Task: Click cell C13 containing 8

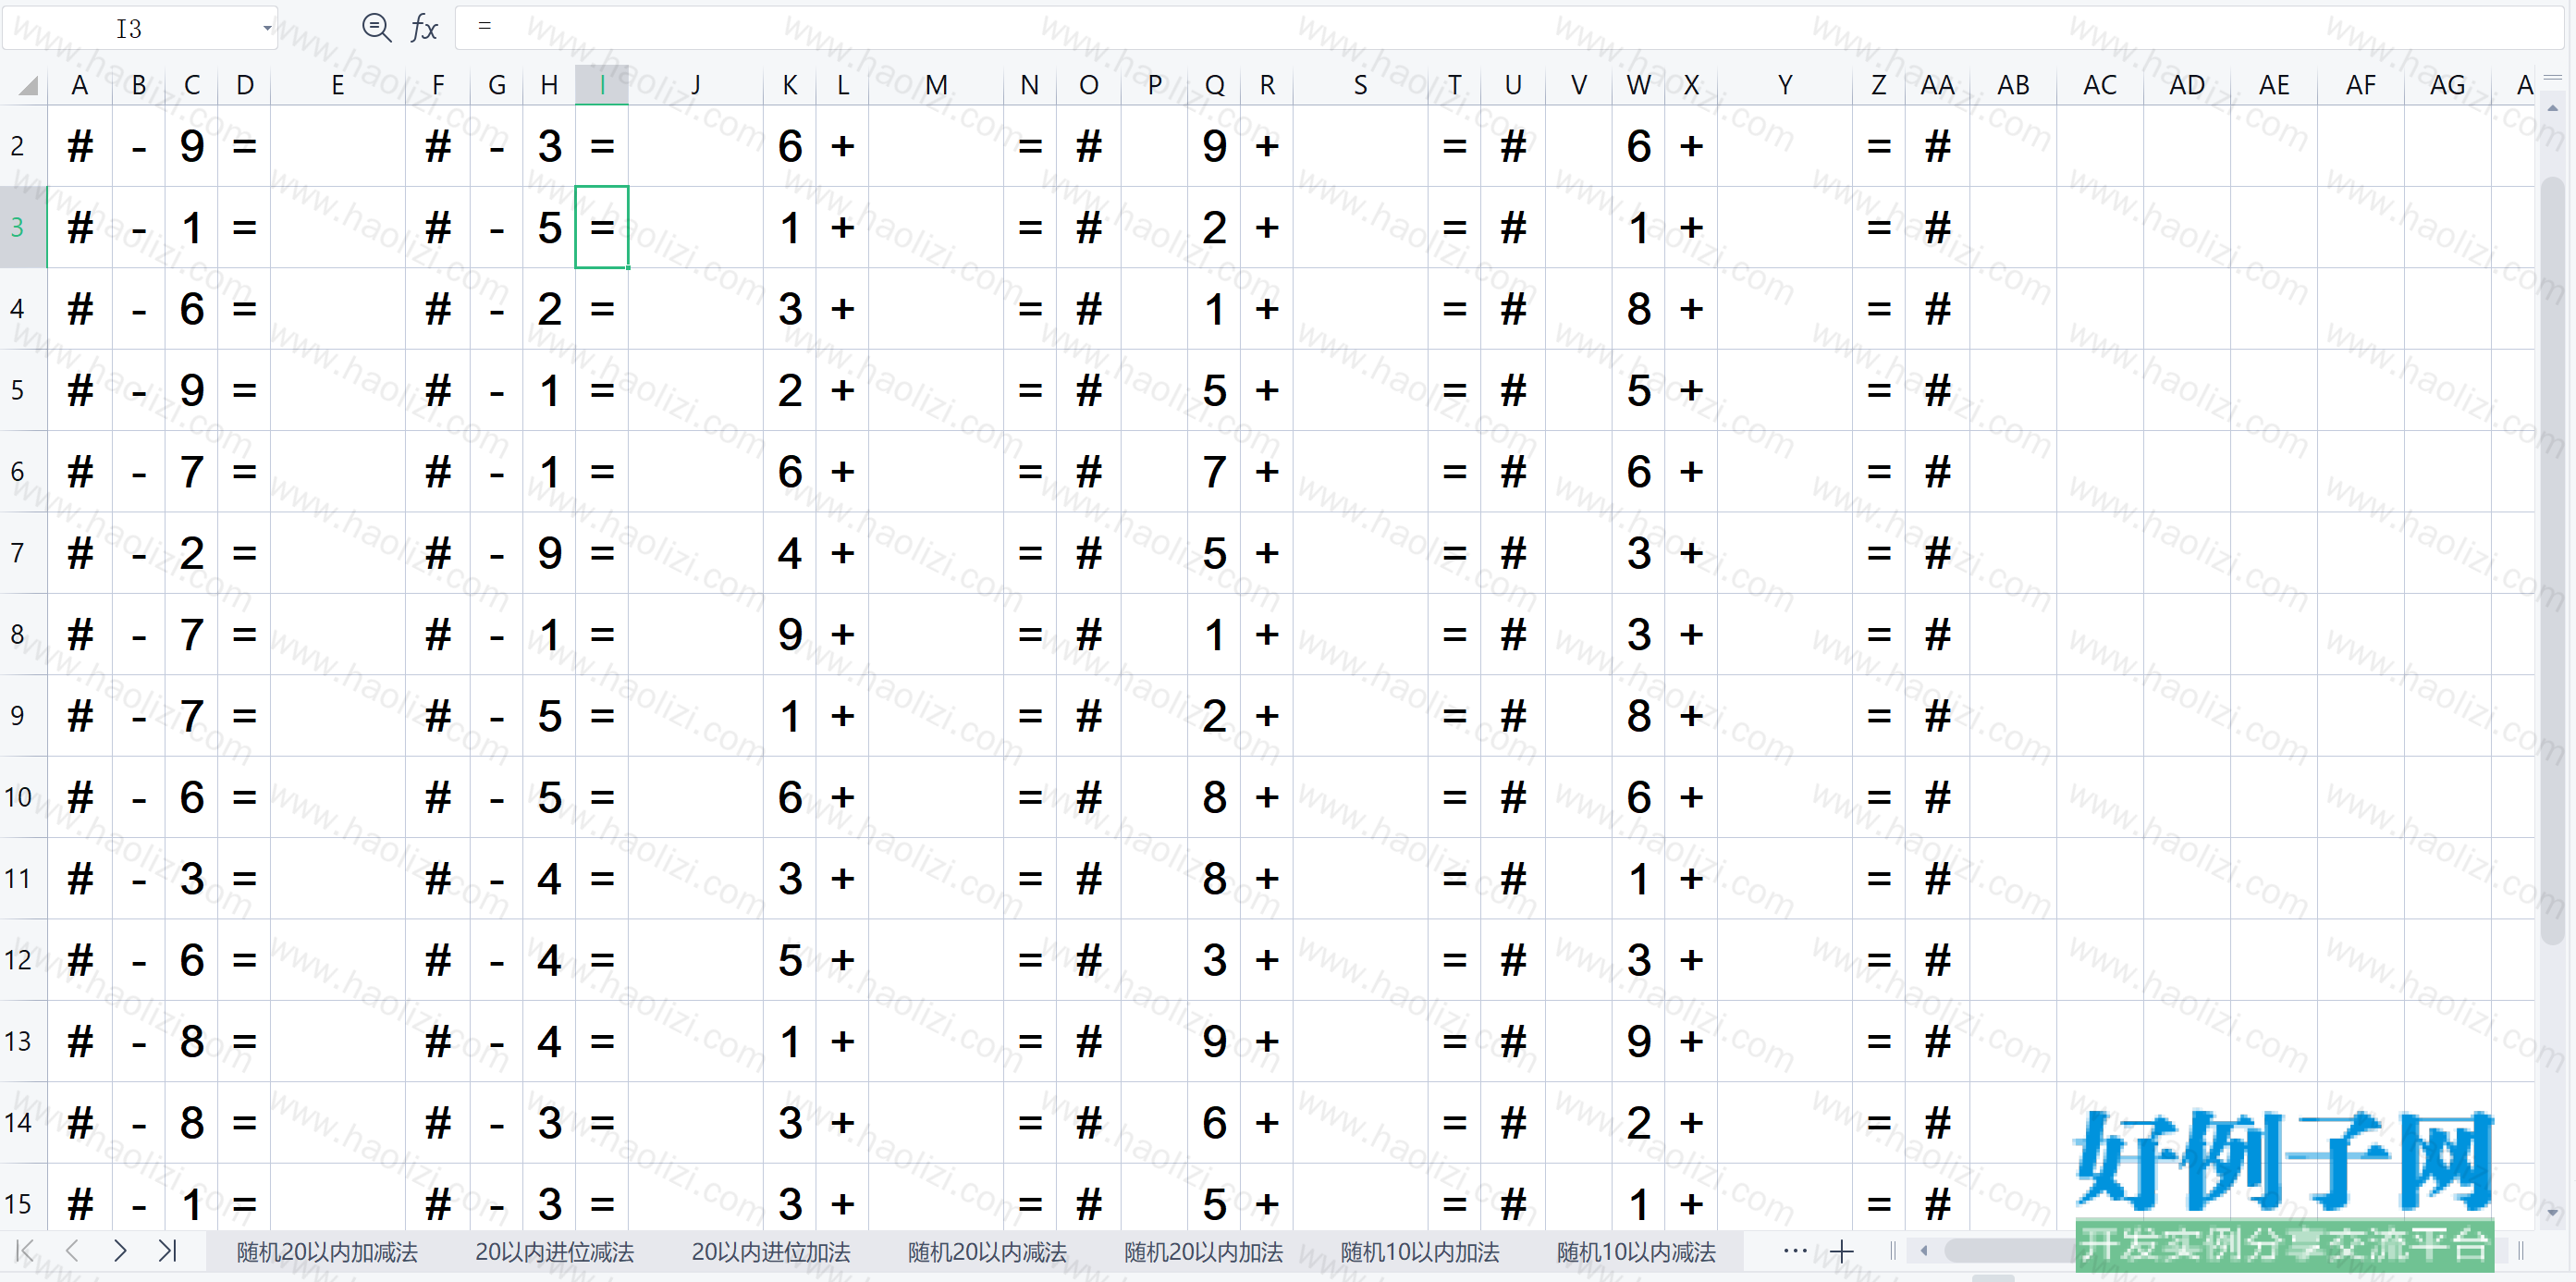Action: [x=192, y=1041]
